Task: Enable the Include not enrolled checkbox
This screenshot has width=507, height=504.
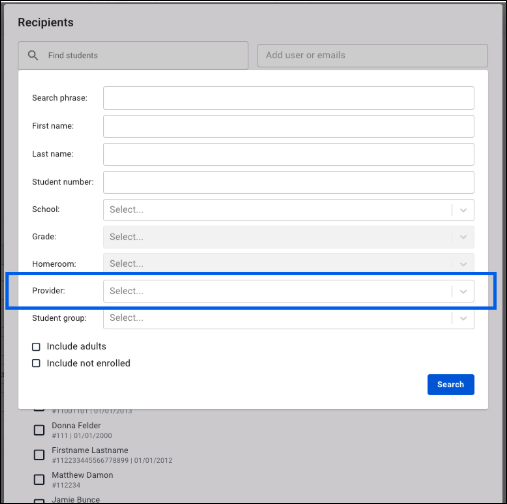Action: coord(36,363)
